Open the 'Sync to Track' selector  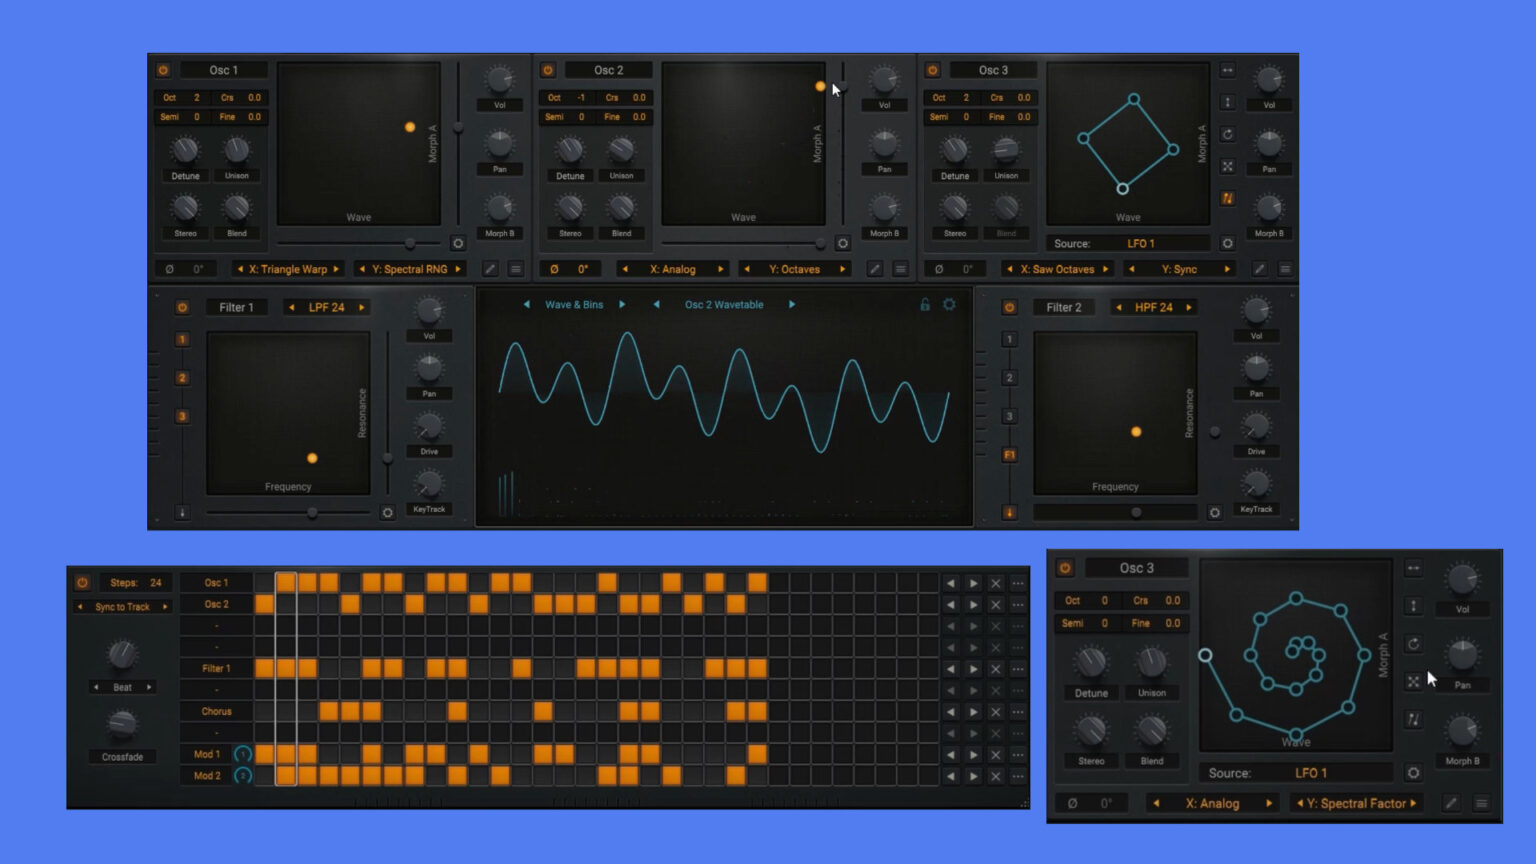120,606
